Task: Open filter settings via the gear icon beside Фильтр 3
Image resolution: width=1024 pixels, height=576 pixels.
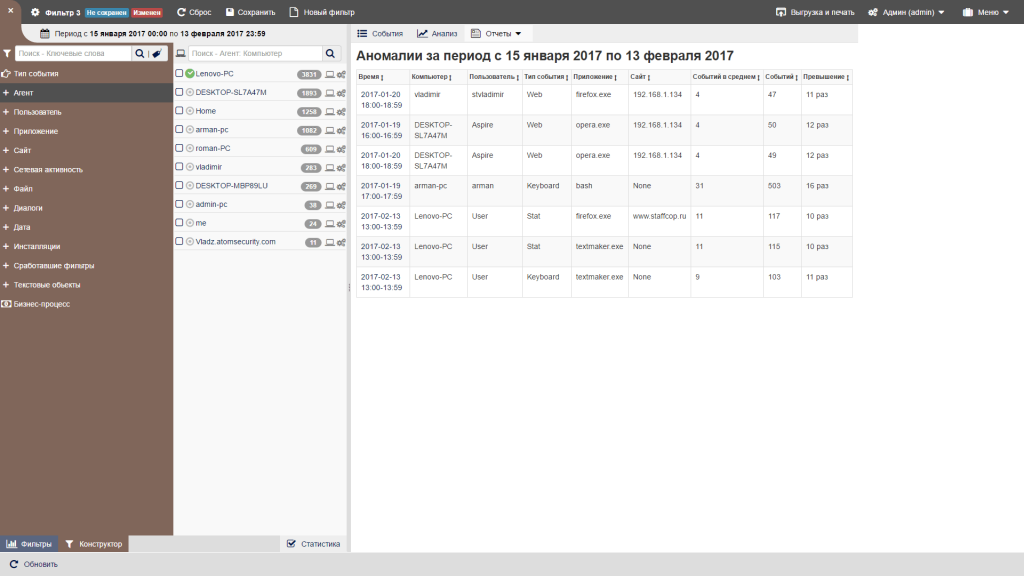Action: pyautogui.click(x=34, y=12)
